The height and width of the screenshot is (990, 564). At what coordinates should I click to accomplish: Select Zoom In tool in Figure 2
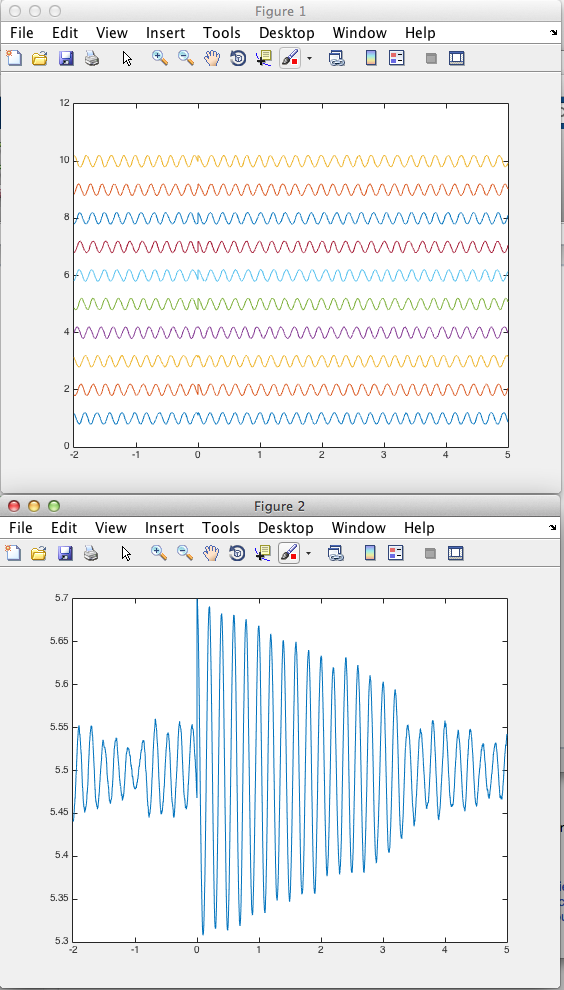coord(159,554)
